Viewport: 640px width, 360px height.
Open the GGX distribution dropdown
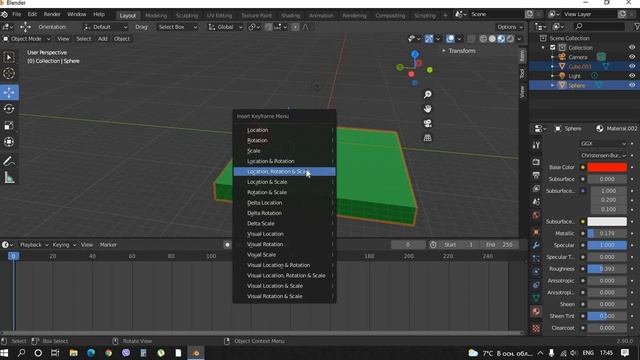pyautogui.click(x=603, y=144)
